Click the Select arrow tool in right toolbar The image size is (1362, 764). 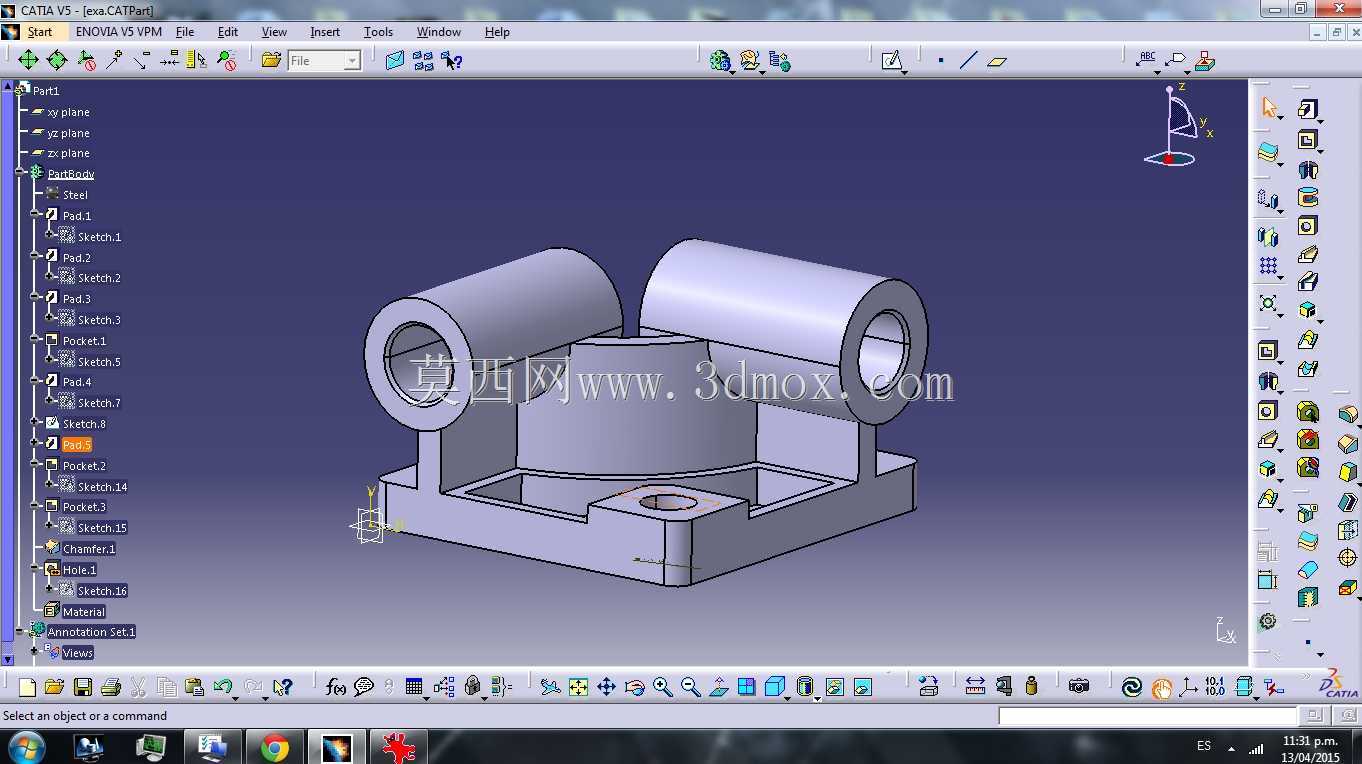pos(1269,108)
